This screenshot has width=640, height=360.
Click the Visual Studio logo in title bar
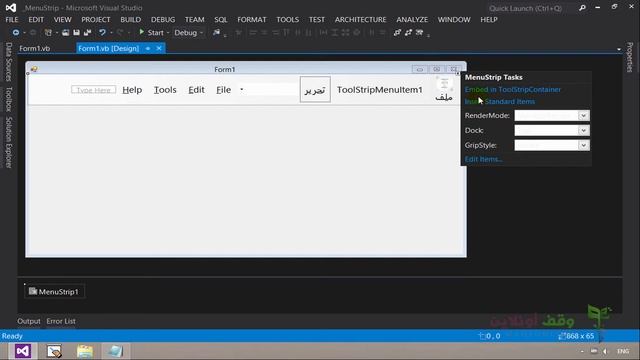pos(11,8)
